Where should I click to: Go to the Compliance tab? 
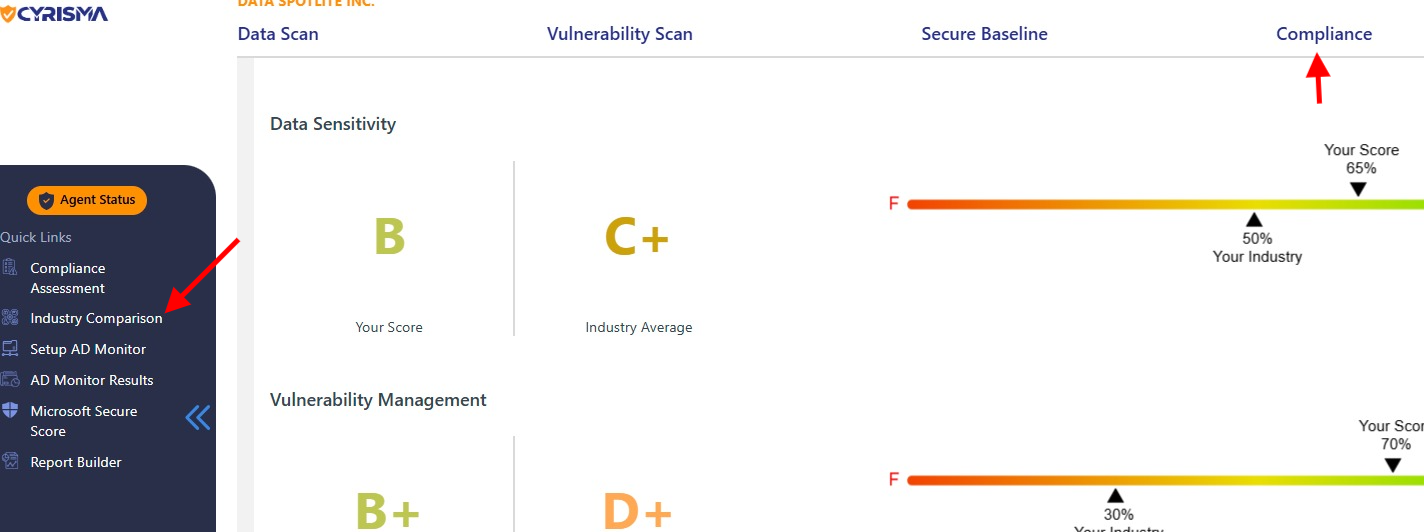coord(1323,34)
